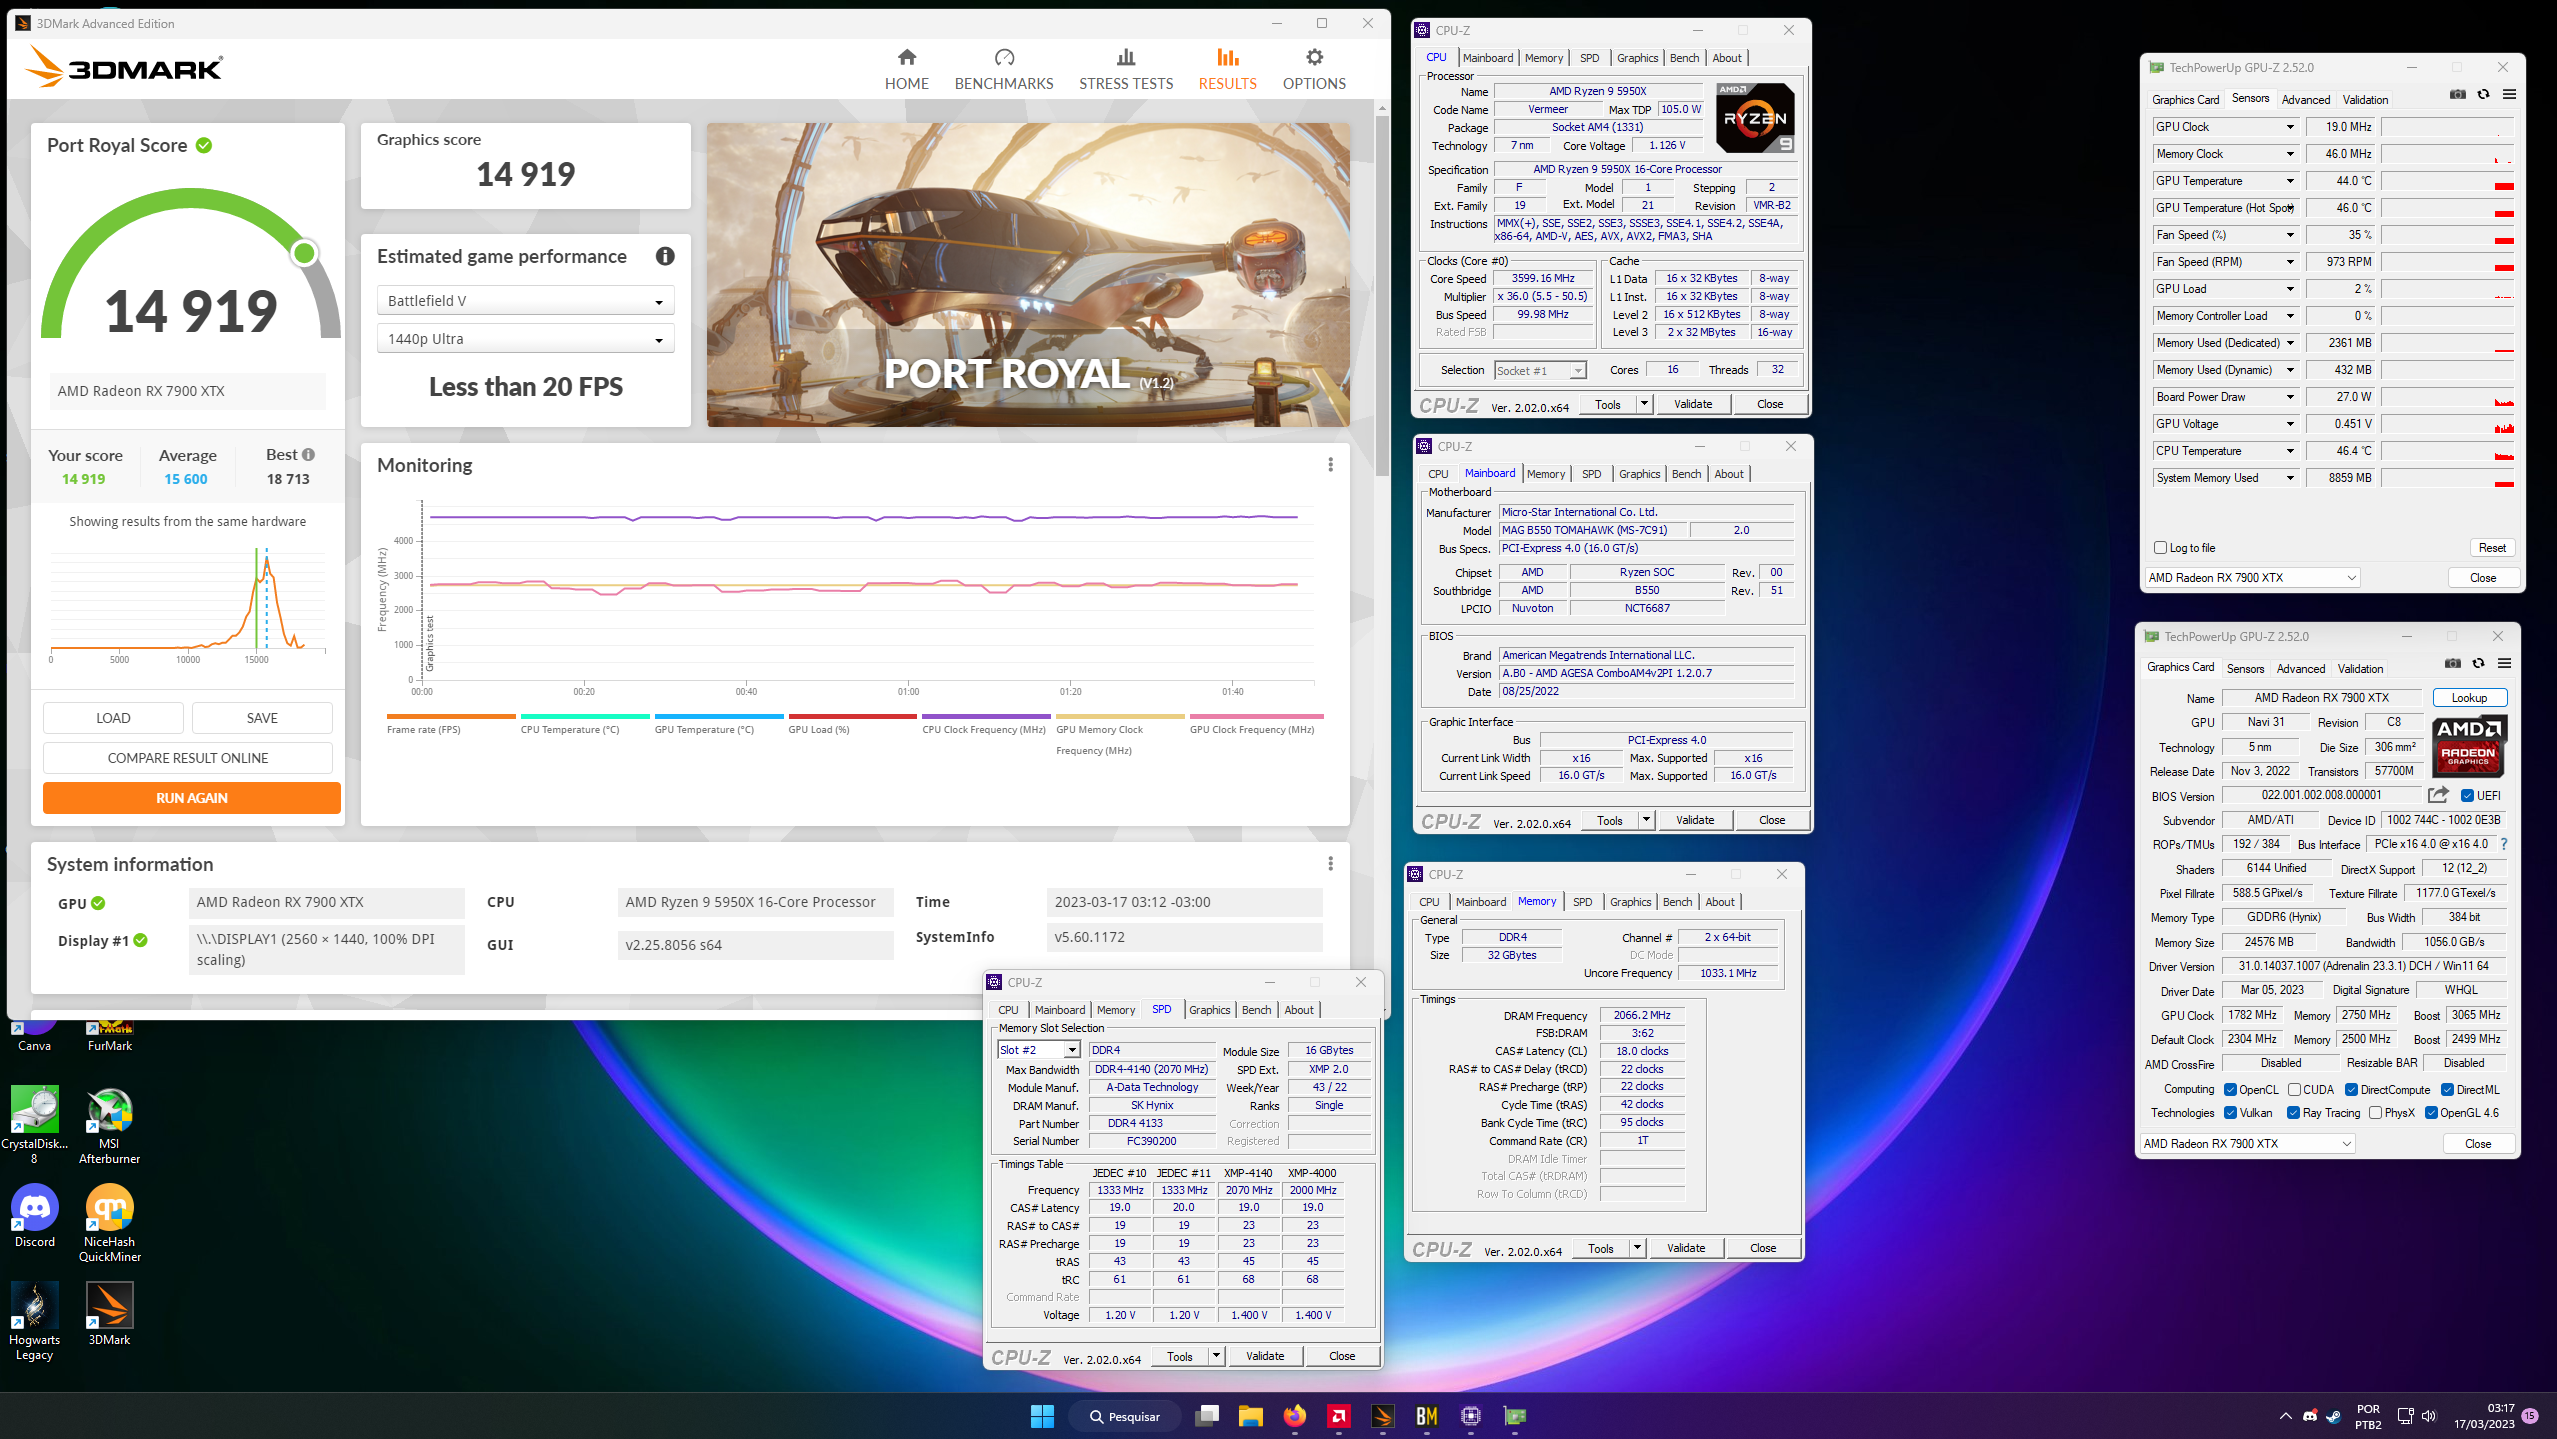Screen dimensions: 2557x1439
Task: Click the RUN AGAIN button
Action: (x=192, y=798)
